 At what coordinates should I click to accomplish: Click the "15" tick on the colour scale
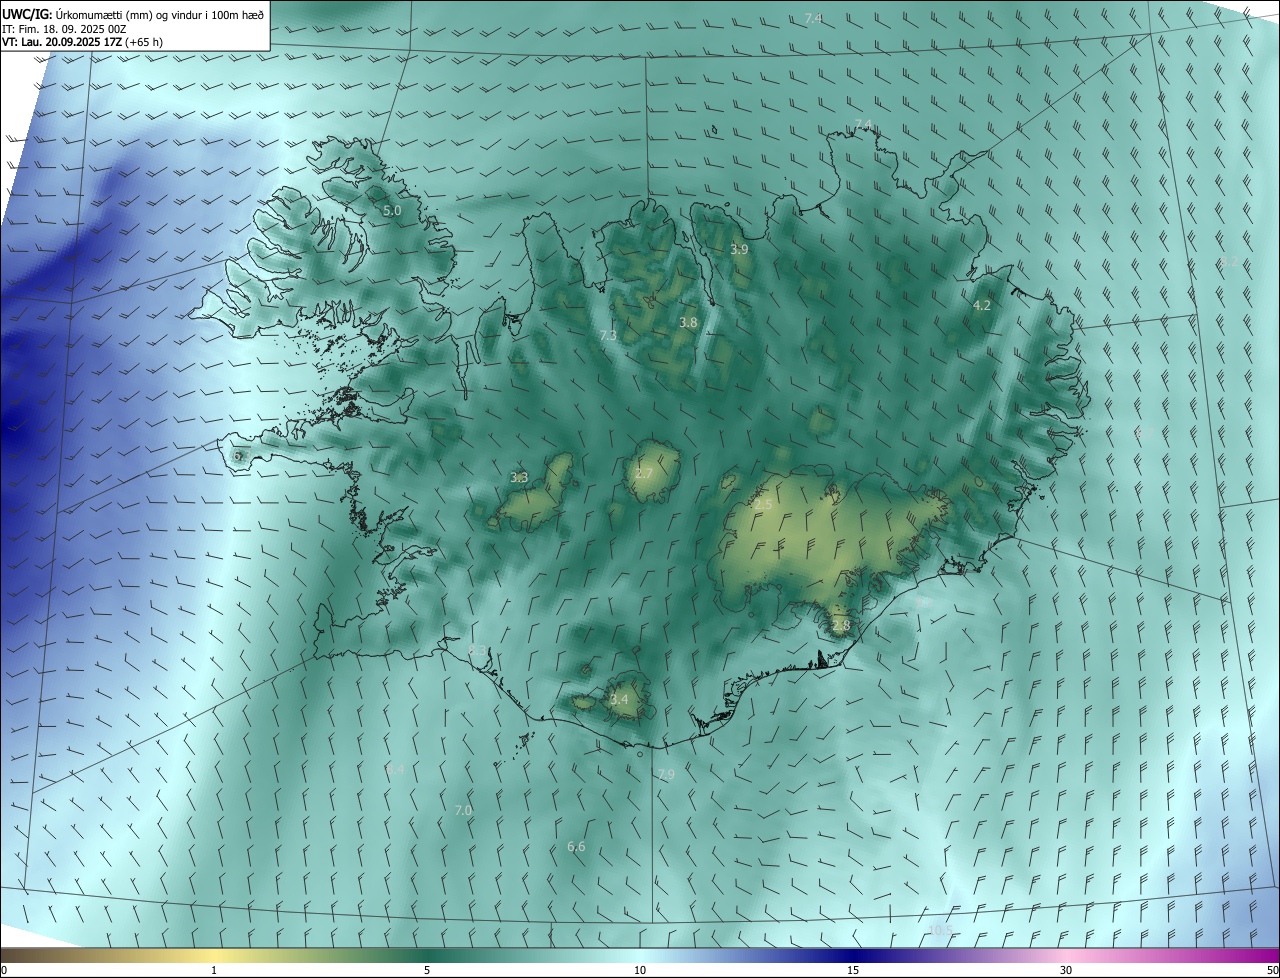point(853,971)
